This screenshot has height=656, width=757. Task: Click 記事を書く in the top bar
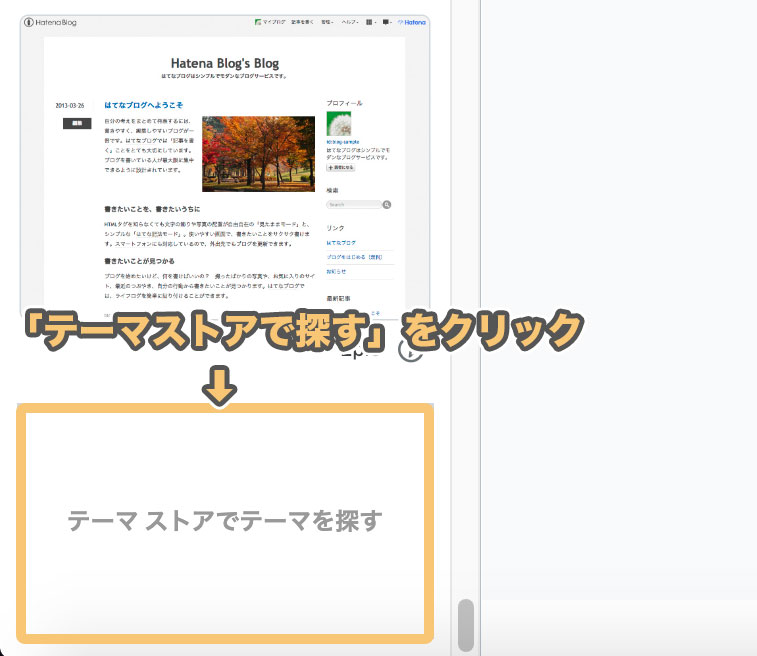301,21
